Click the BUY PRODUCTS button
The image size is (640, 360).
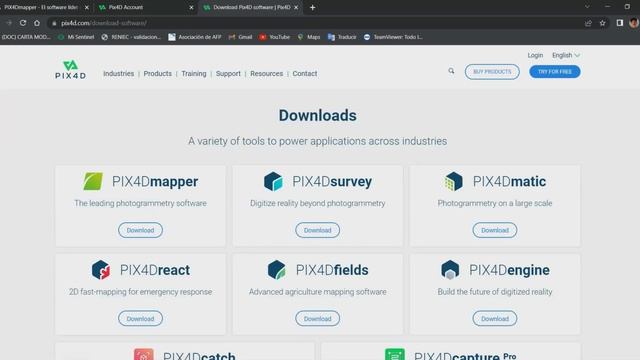492,71
